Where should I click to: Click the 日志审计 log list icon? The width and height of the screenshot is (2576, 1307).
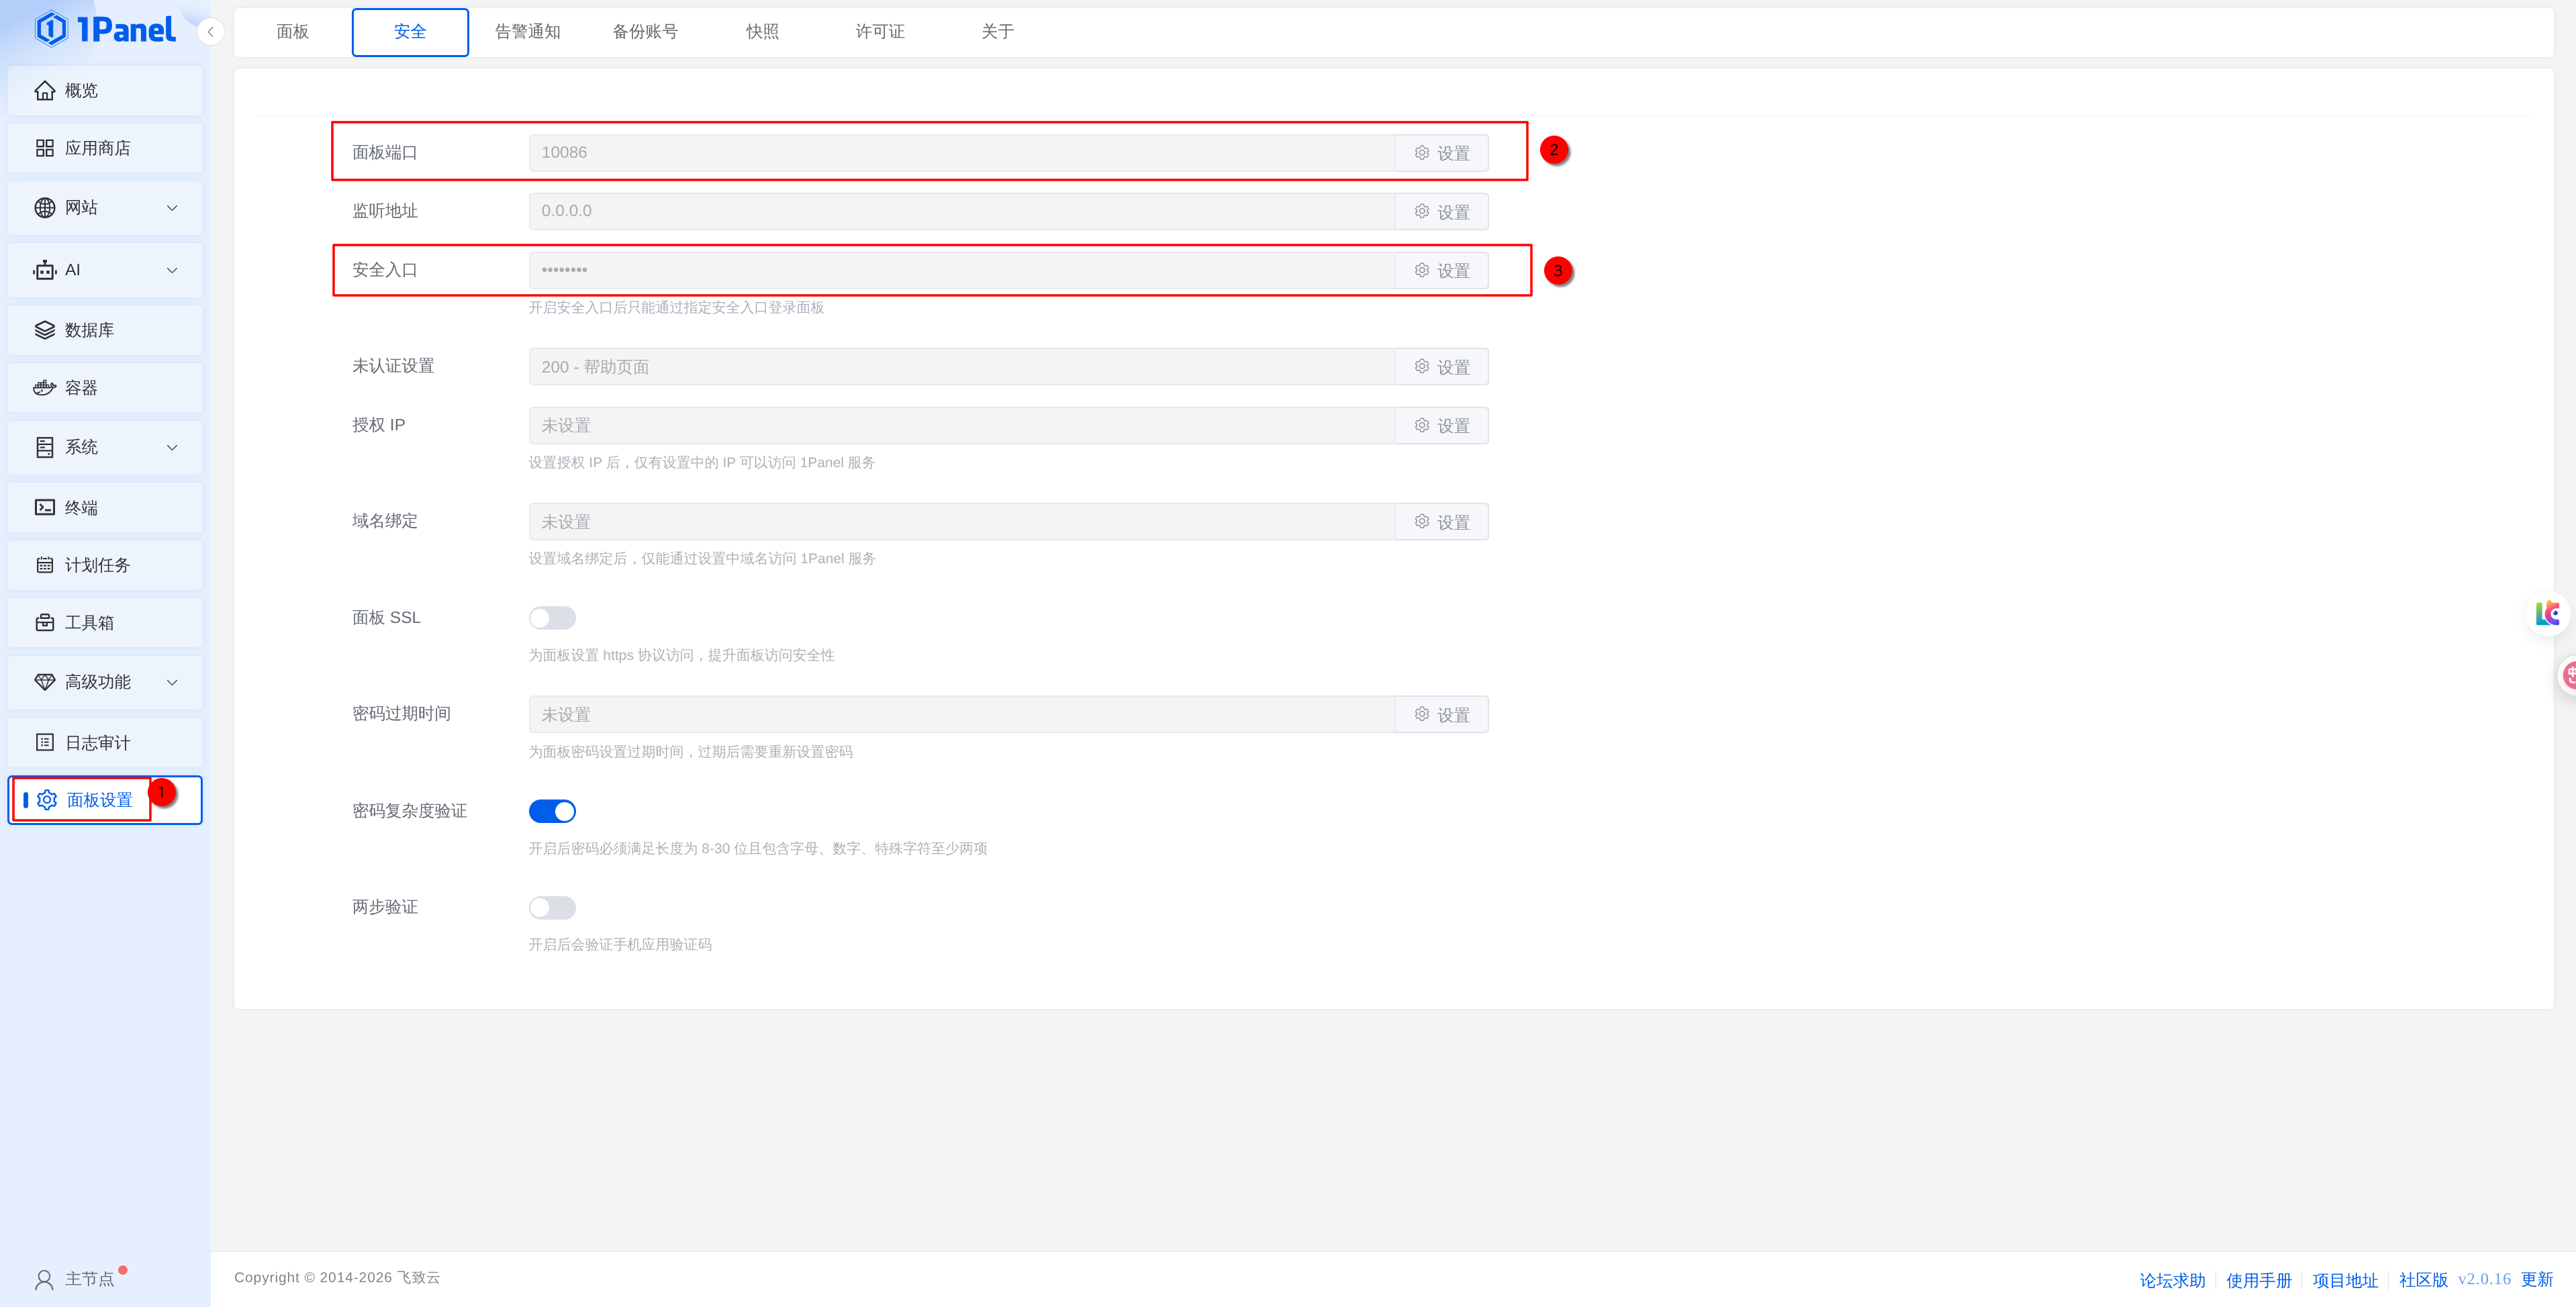45,743
